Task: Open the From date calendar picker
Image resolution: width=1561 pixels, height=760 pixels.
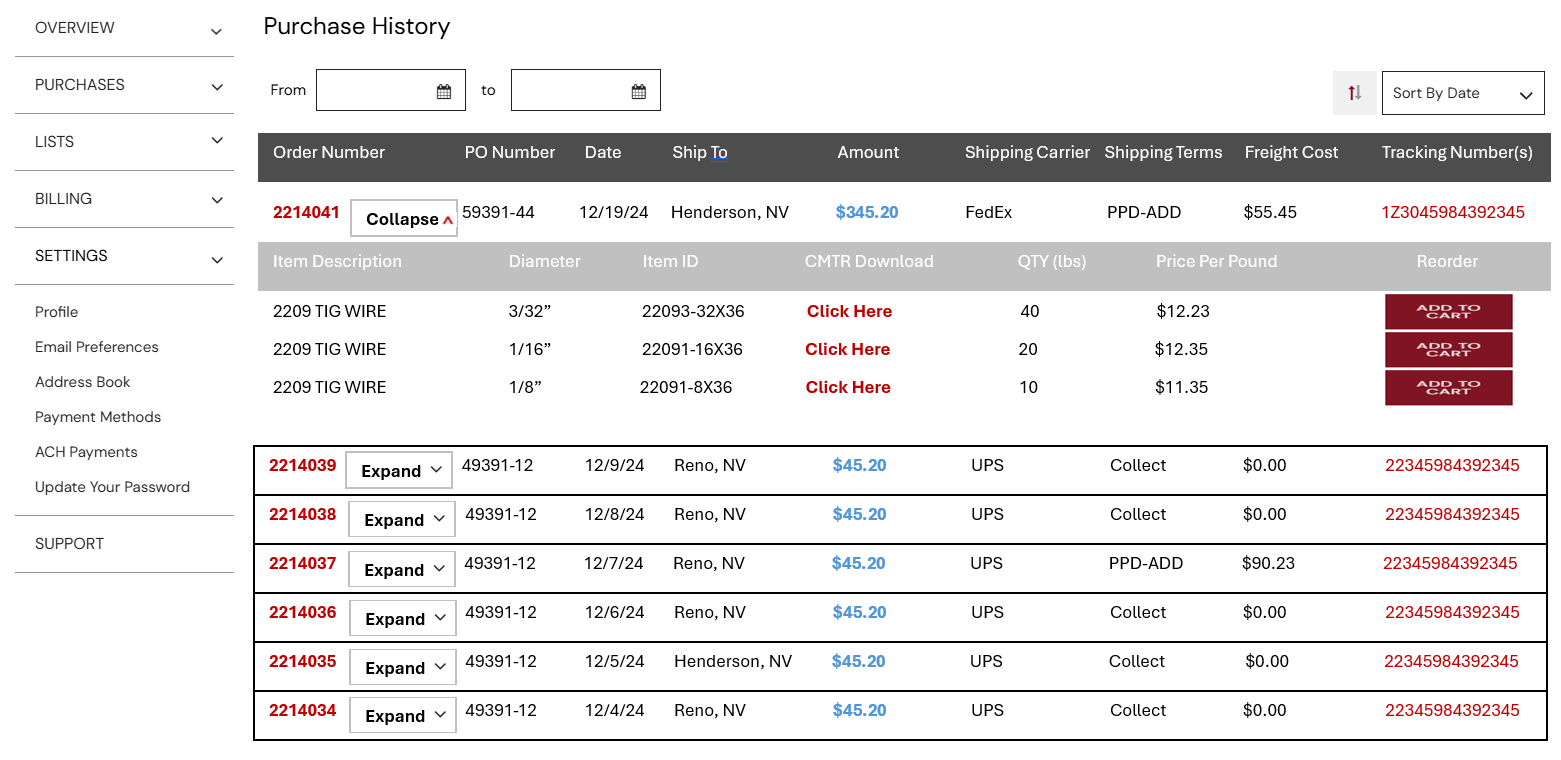Action: point(444,91)
